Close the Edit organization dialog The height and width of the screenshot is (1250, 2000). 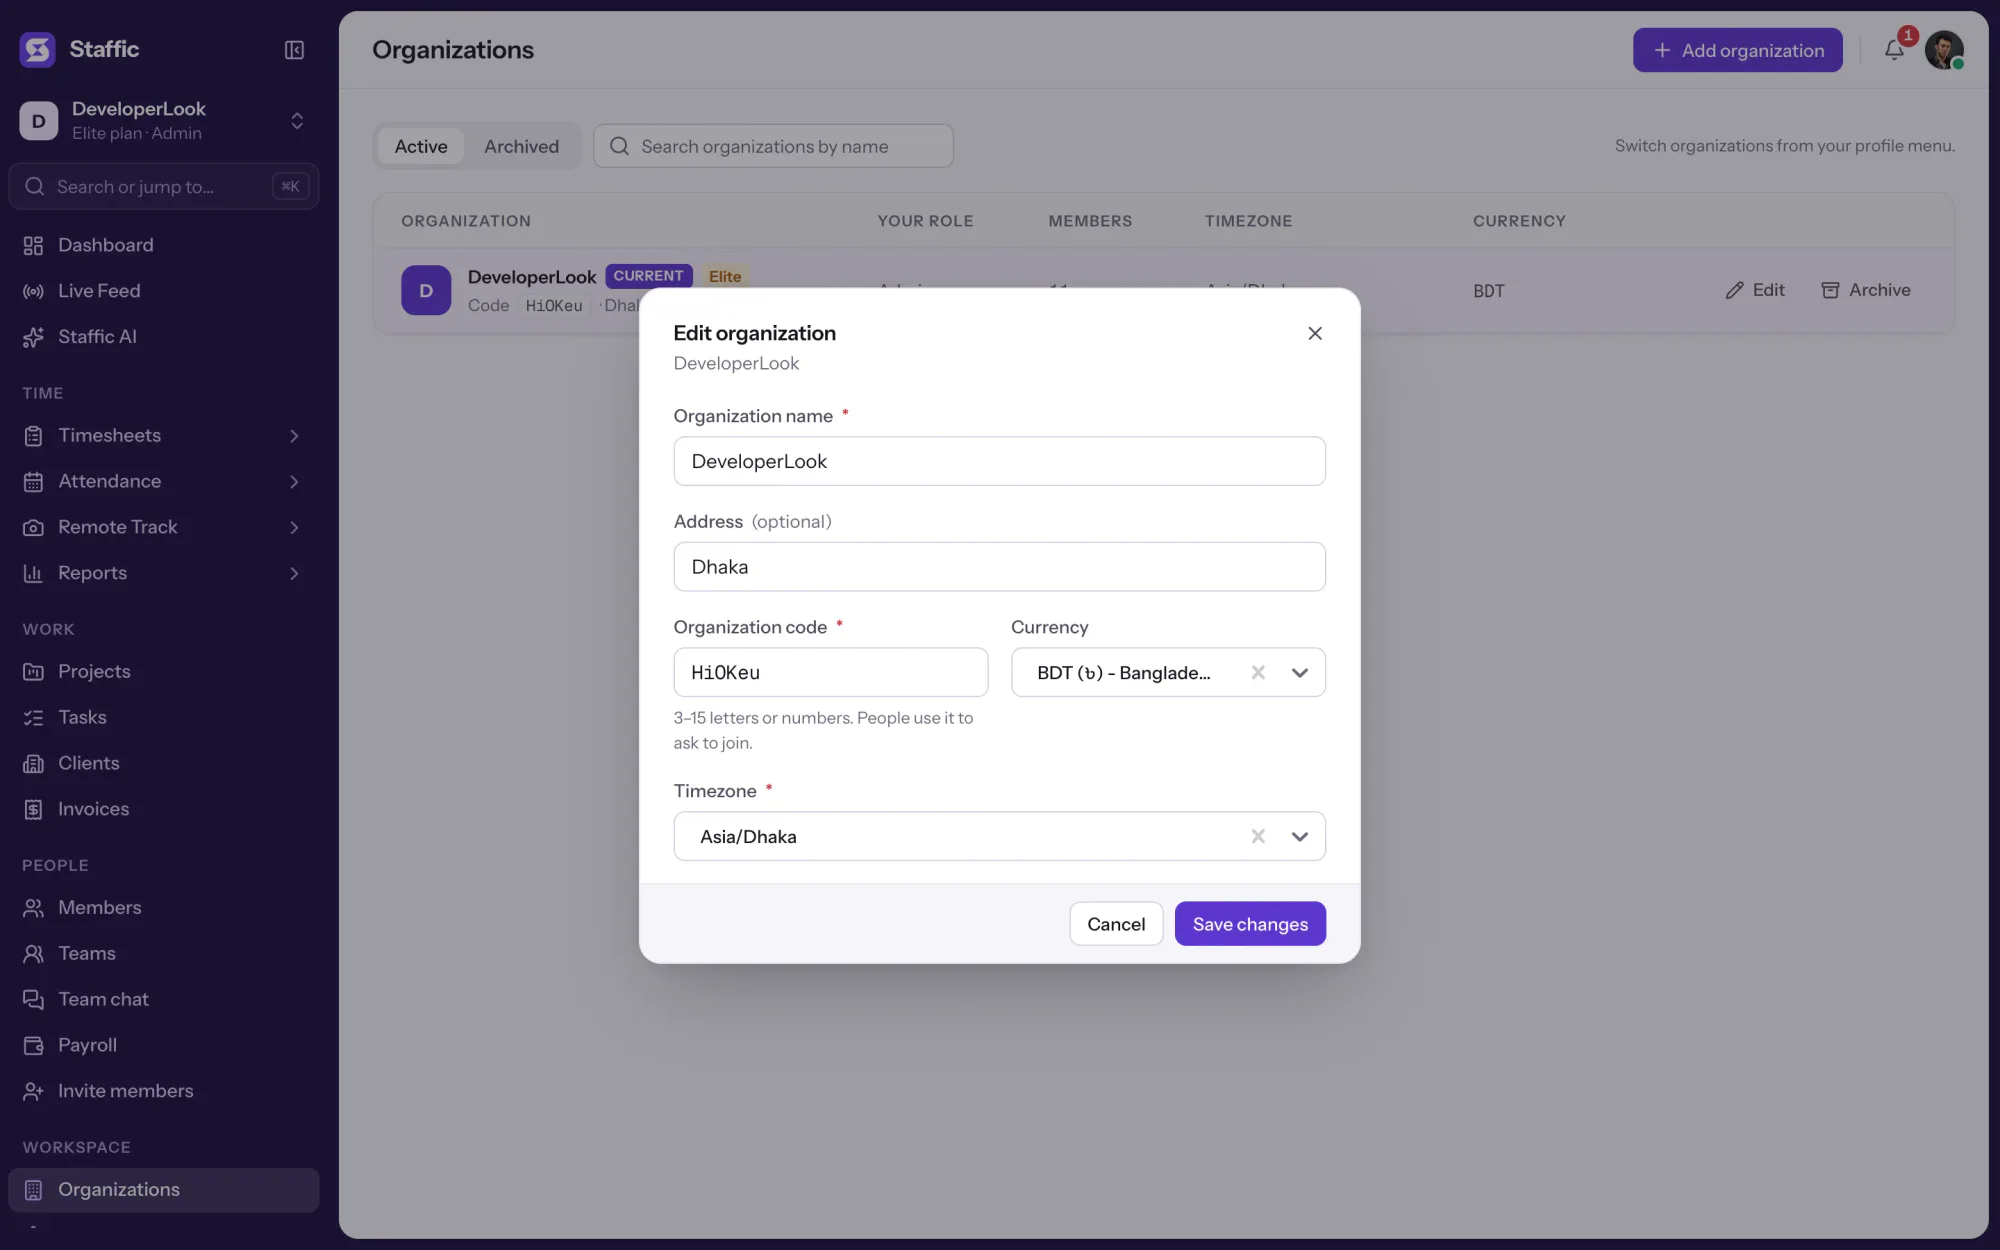tap(1315, 333)
